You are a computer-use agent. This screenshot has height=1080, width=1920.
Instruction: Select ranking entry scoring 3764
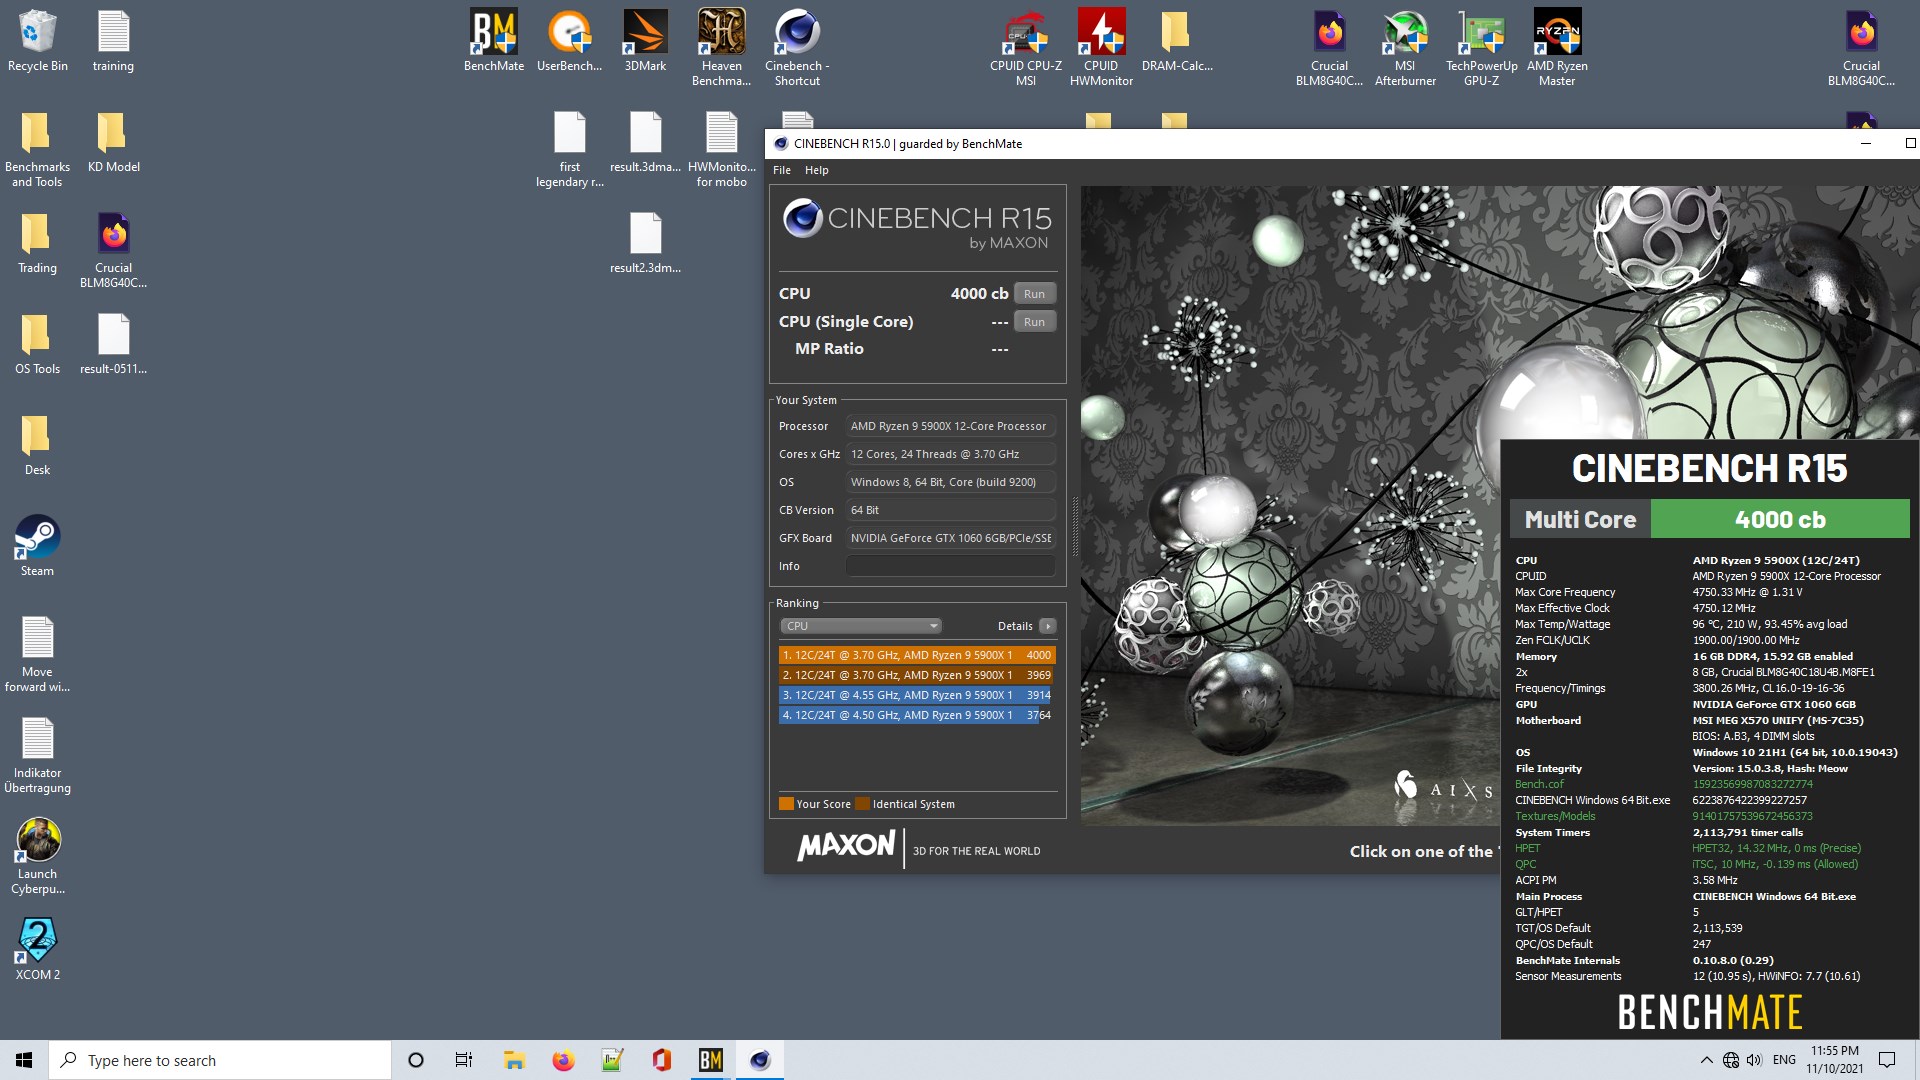[917, 715]
